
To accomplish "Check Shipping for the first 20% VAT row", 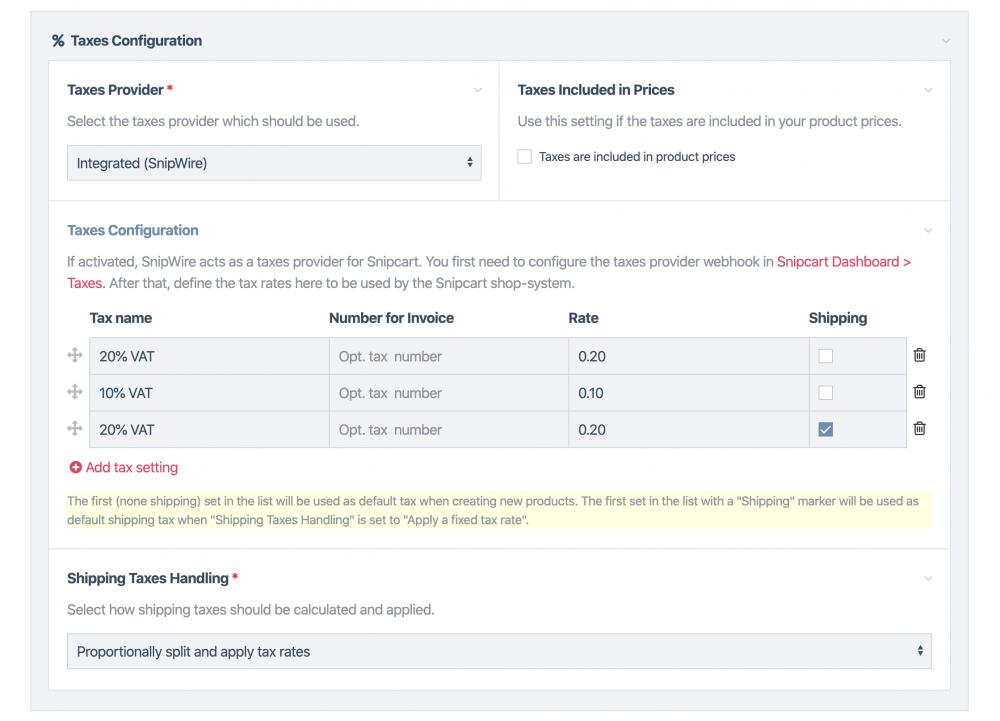I will (825, 356).
